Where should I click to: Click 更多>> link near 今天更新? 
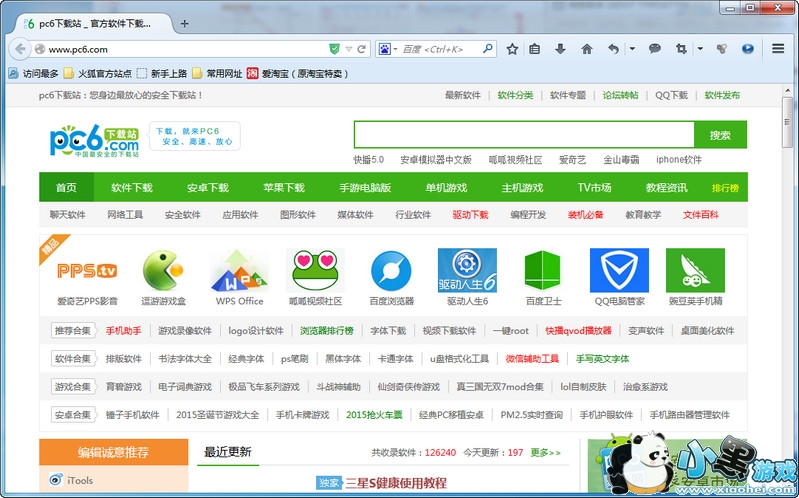[545, 452]
